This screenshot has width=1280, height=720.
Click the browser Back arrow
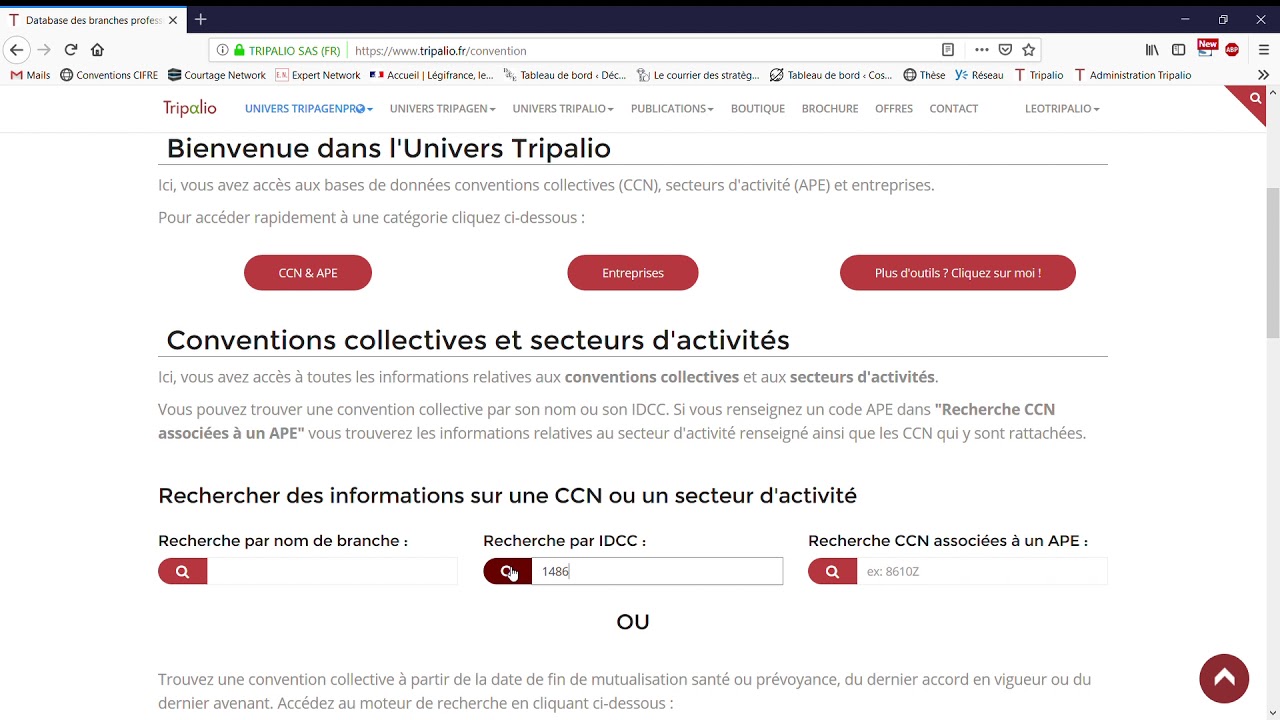(x=16, y=50)
